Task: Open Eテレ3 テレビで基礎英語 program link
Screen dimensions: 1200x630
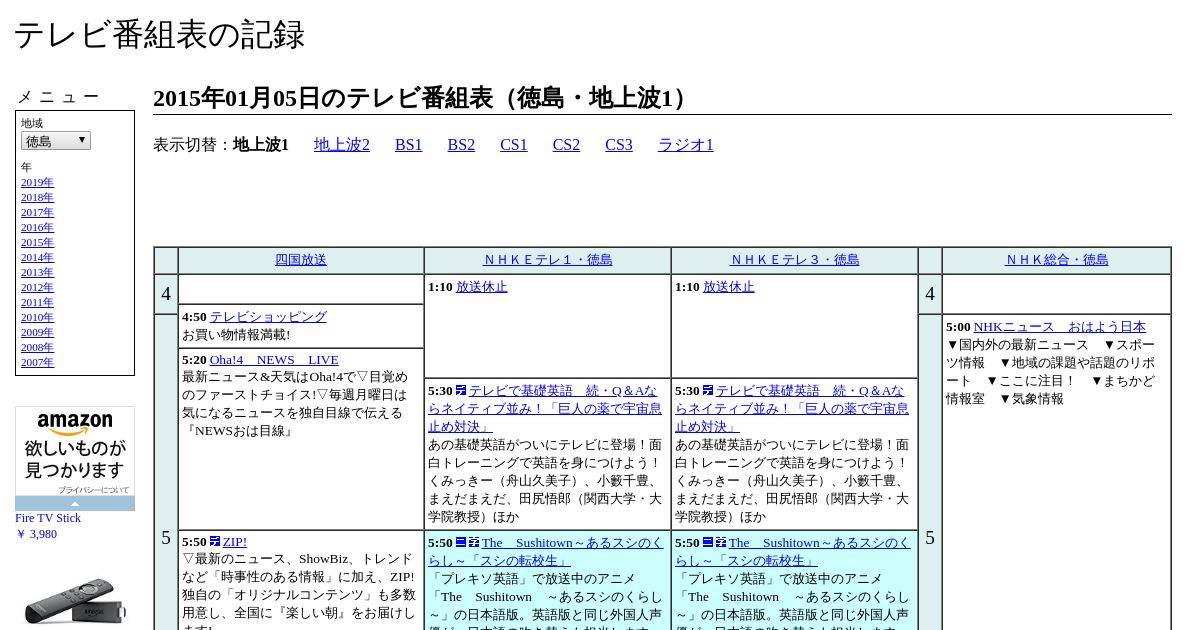Action: point(792,409)
